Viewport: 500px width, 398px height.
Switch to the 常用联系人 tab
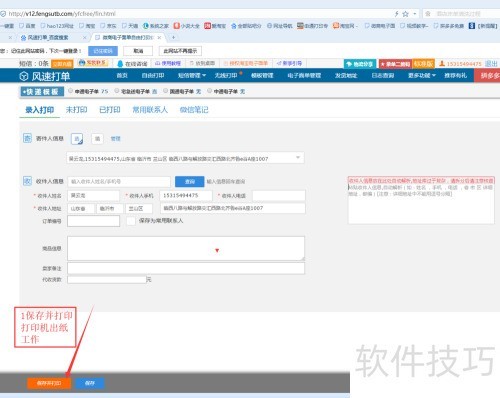click(x=150, y=110)
